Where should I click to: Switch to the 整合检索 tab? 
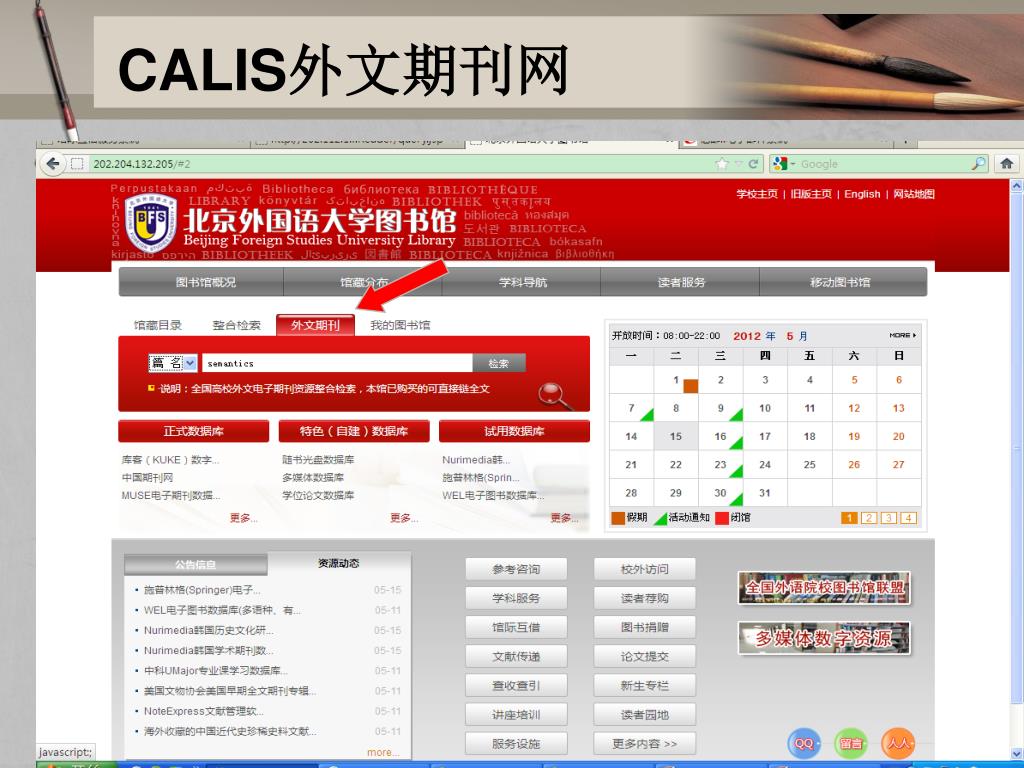(236, 325)
